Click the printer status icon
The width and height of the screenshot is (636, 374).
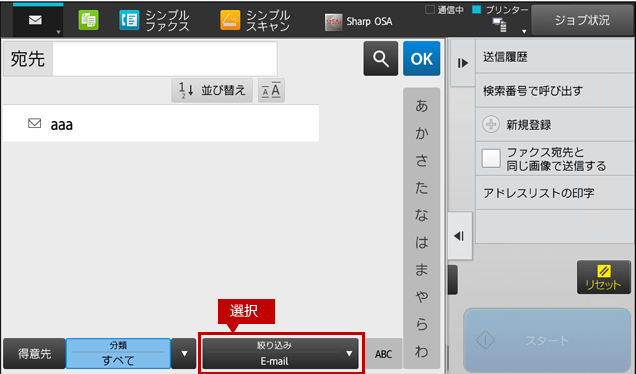click(x=499, y=25)
